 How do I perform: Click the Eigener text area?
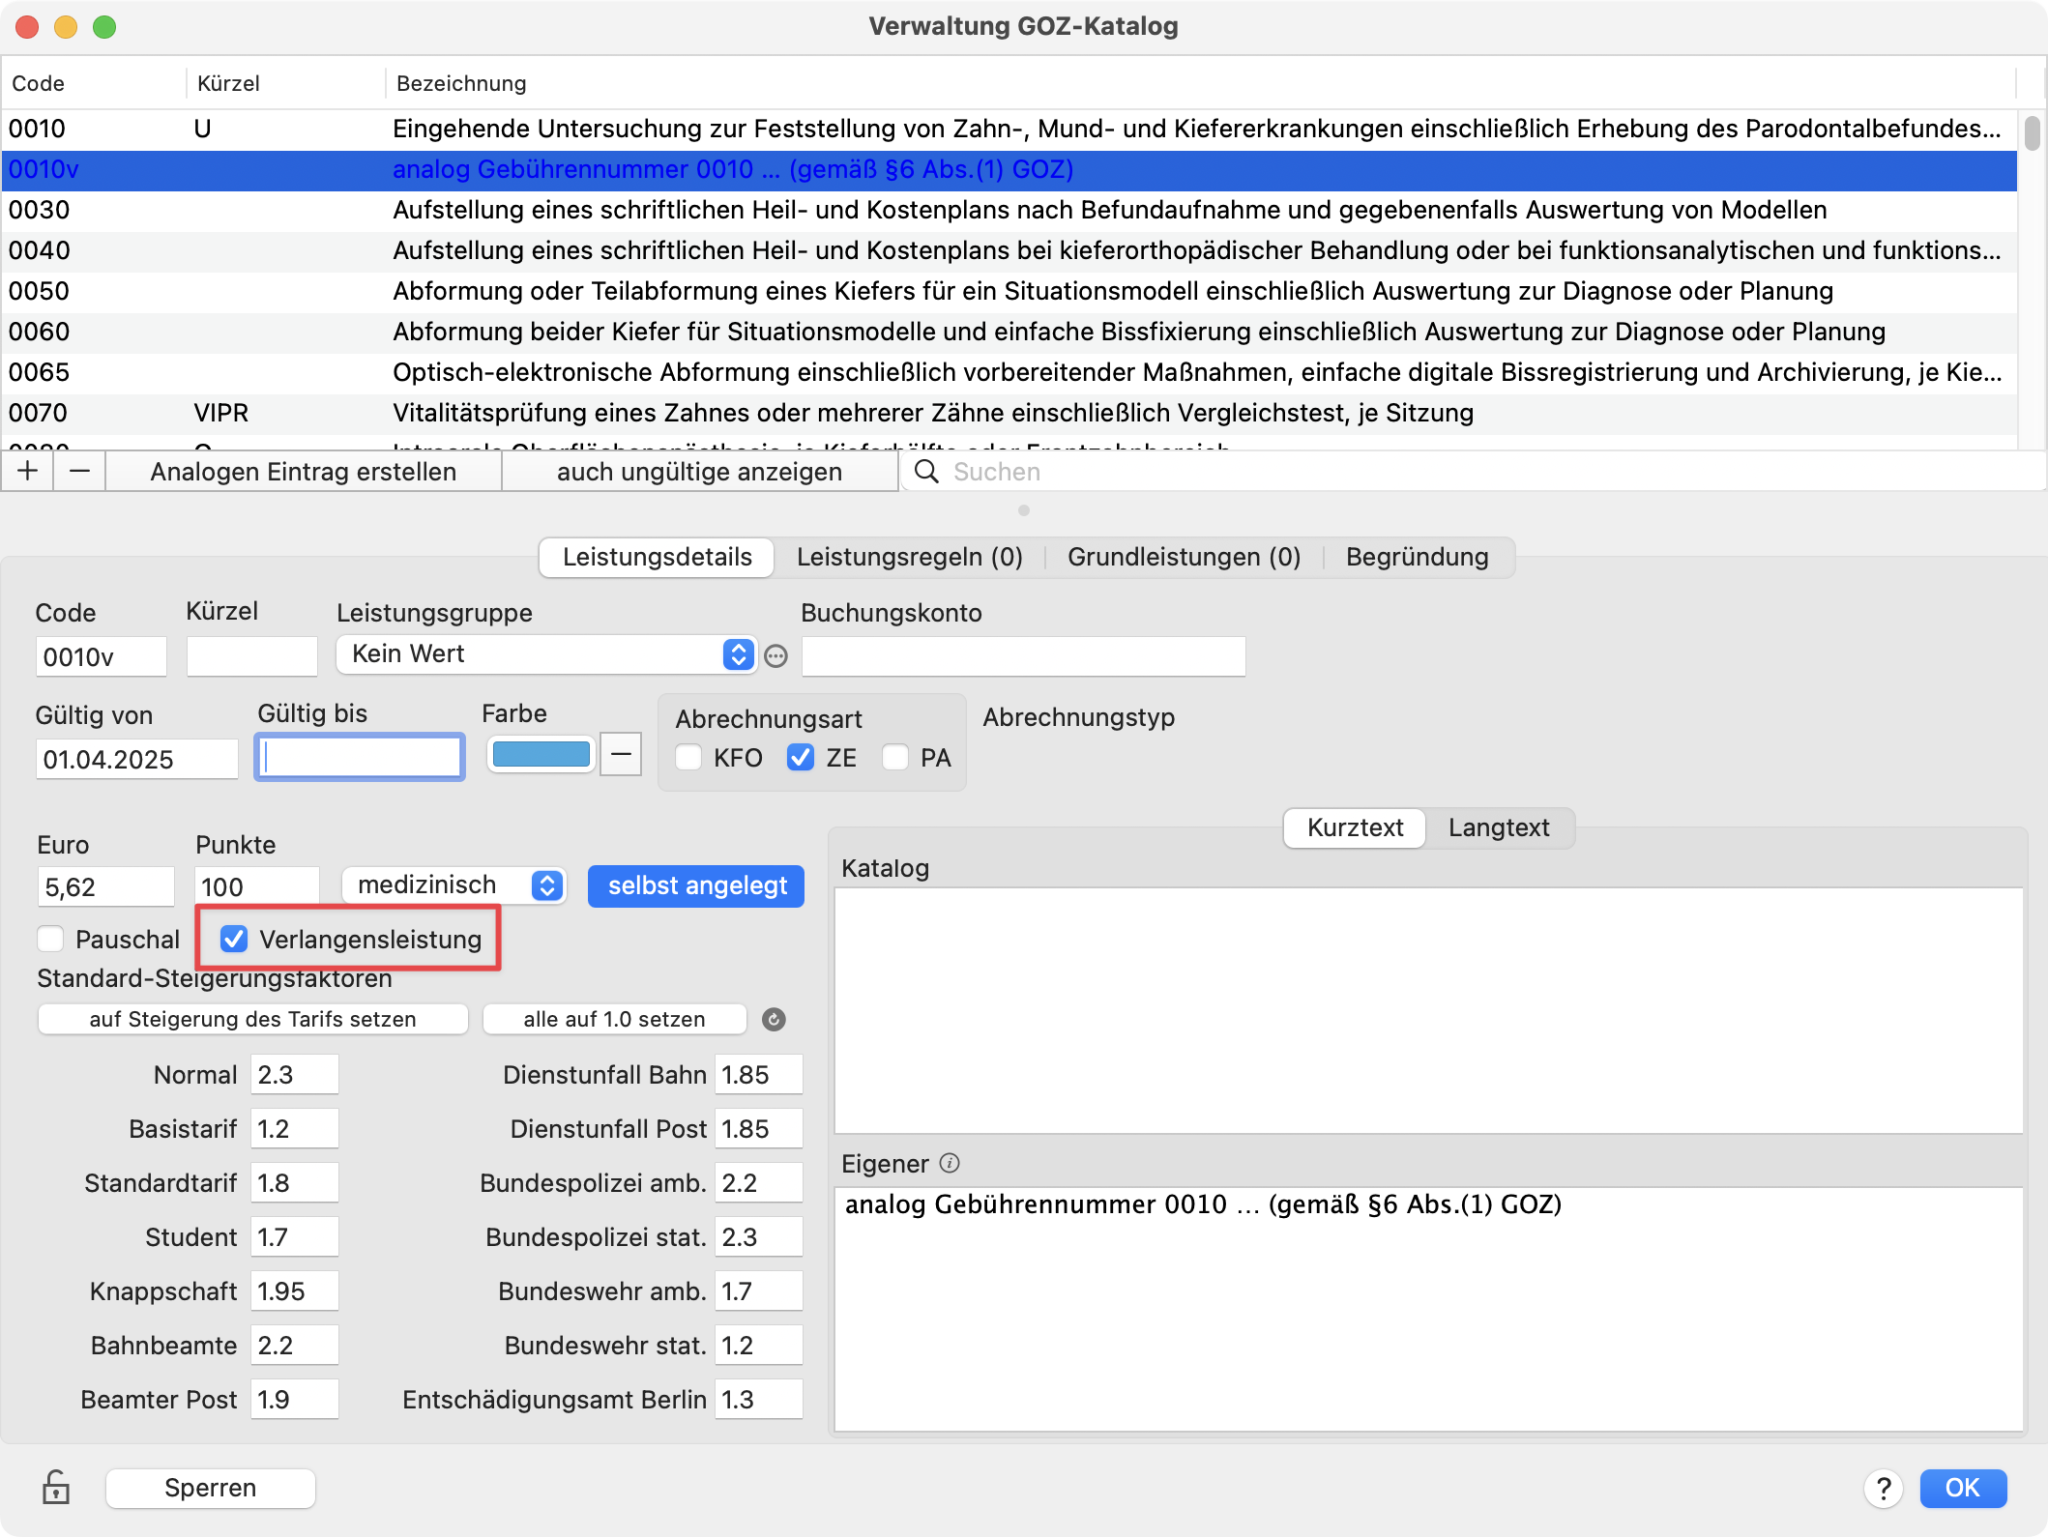1429,1308
